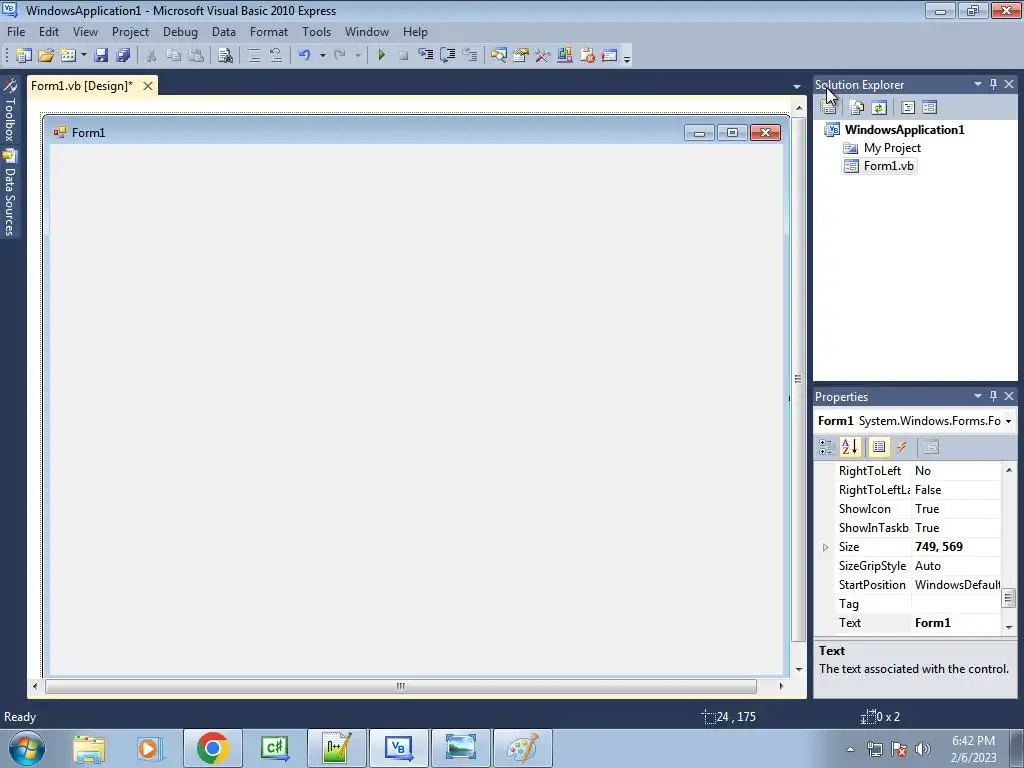This screenshot has height=768, width=1024.
Task: Click the Uncomment lines icon
Action: pos(276,56)
